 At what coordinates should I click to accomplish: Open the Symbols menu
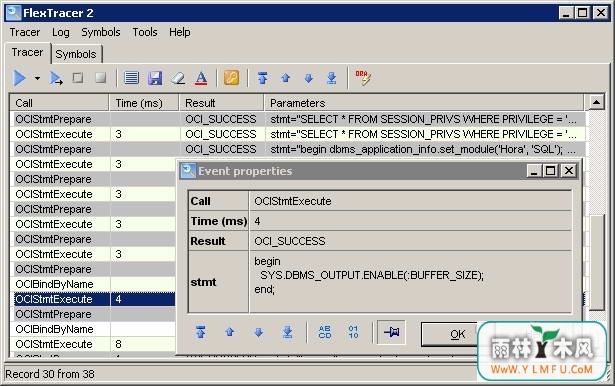pos(101,32)
